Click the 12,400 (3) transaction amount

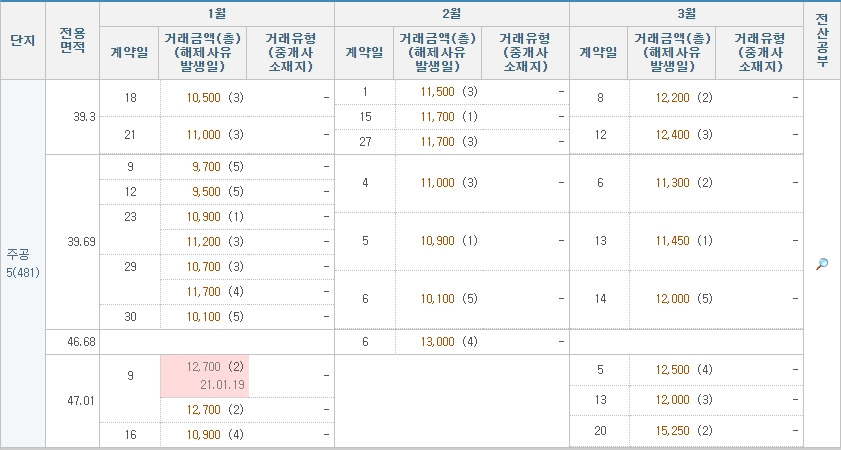[x=684, y=135]
